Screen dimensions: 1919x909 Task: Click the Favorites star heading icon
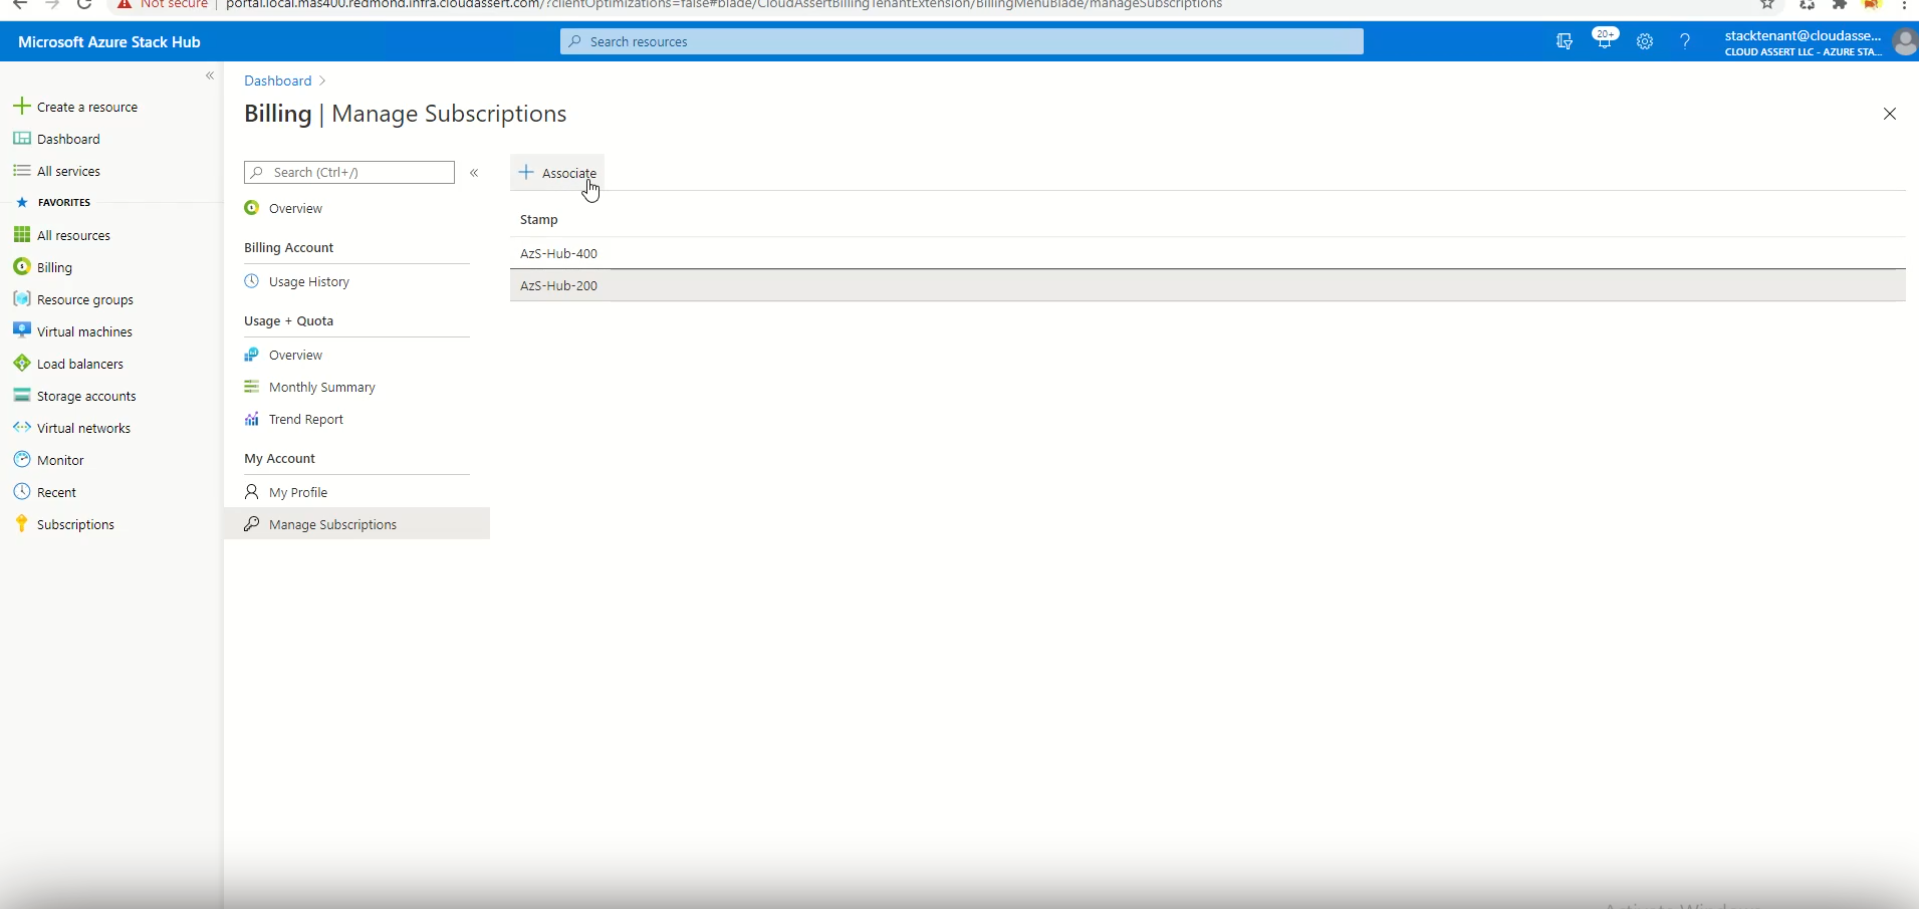(x=22, y=202)
